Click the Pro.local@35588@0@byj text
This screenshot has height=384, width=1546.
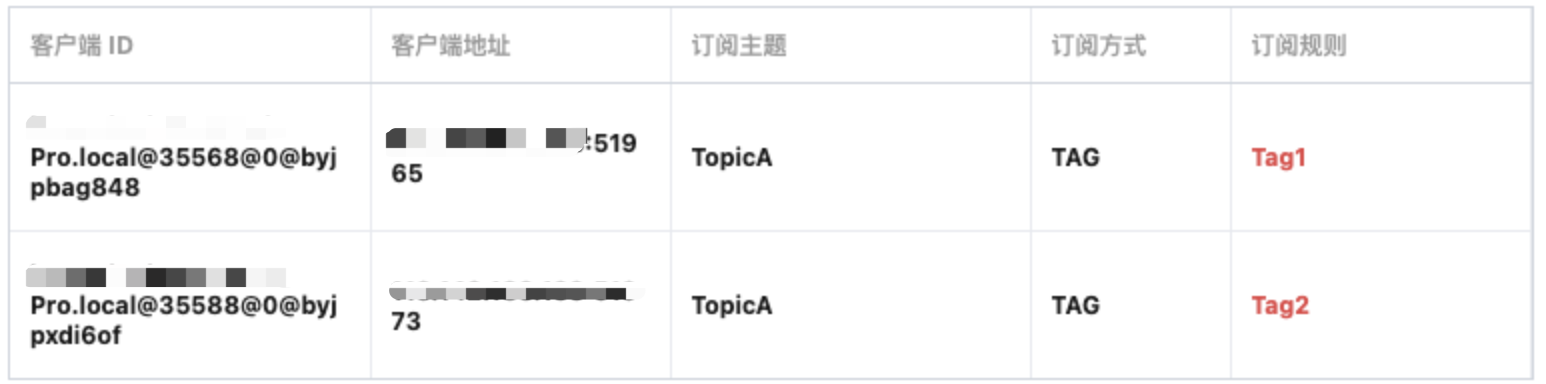[x=184, y=306]
